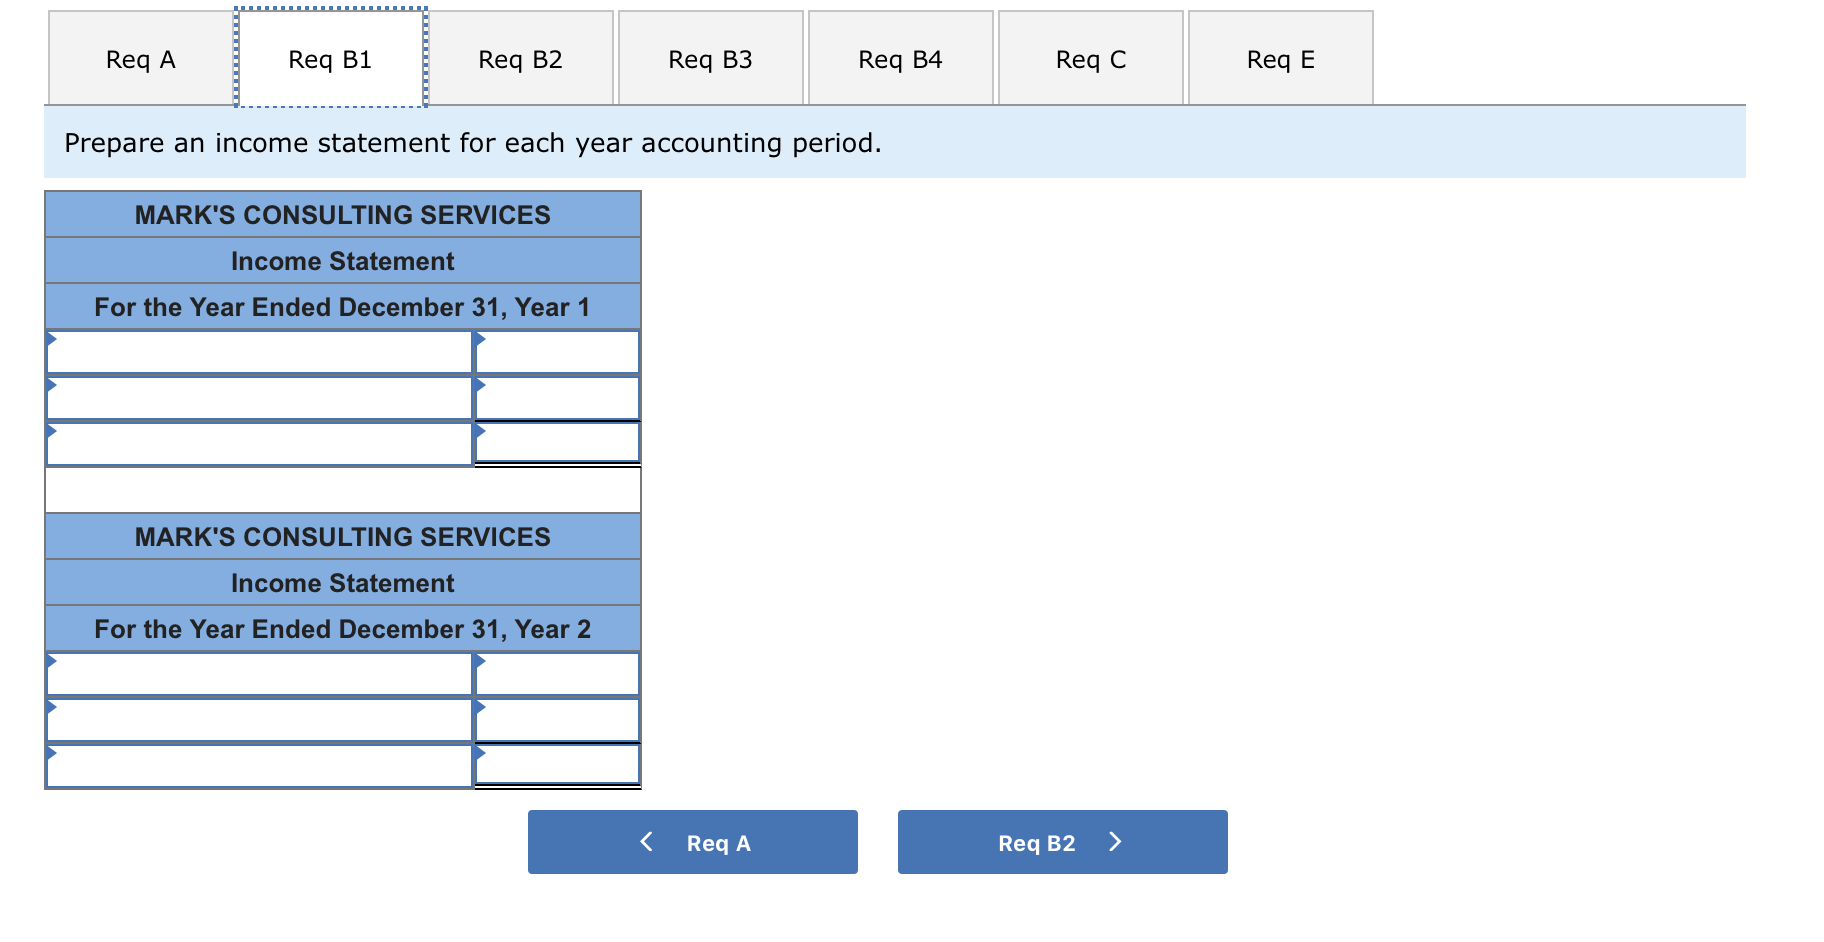Open third label dropdown in Year 1 statement

click(259, 444)
